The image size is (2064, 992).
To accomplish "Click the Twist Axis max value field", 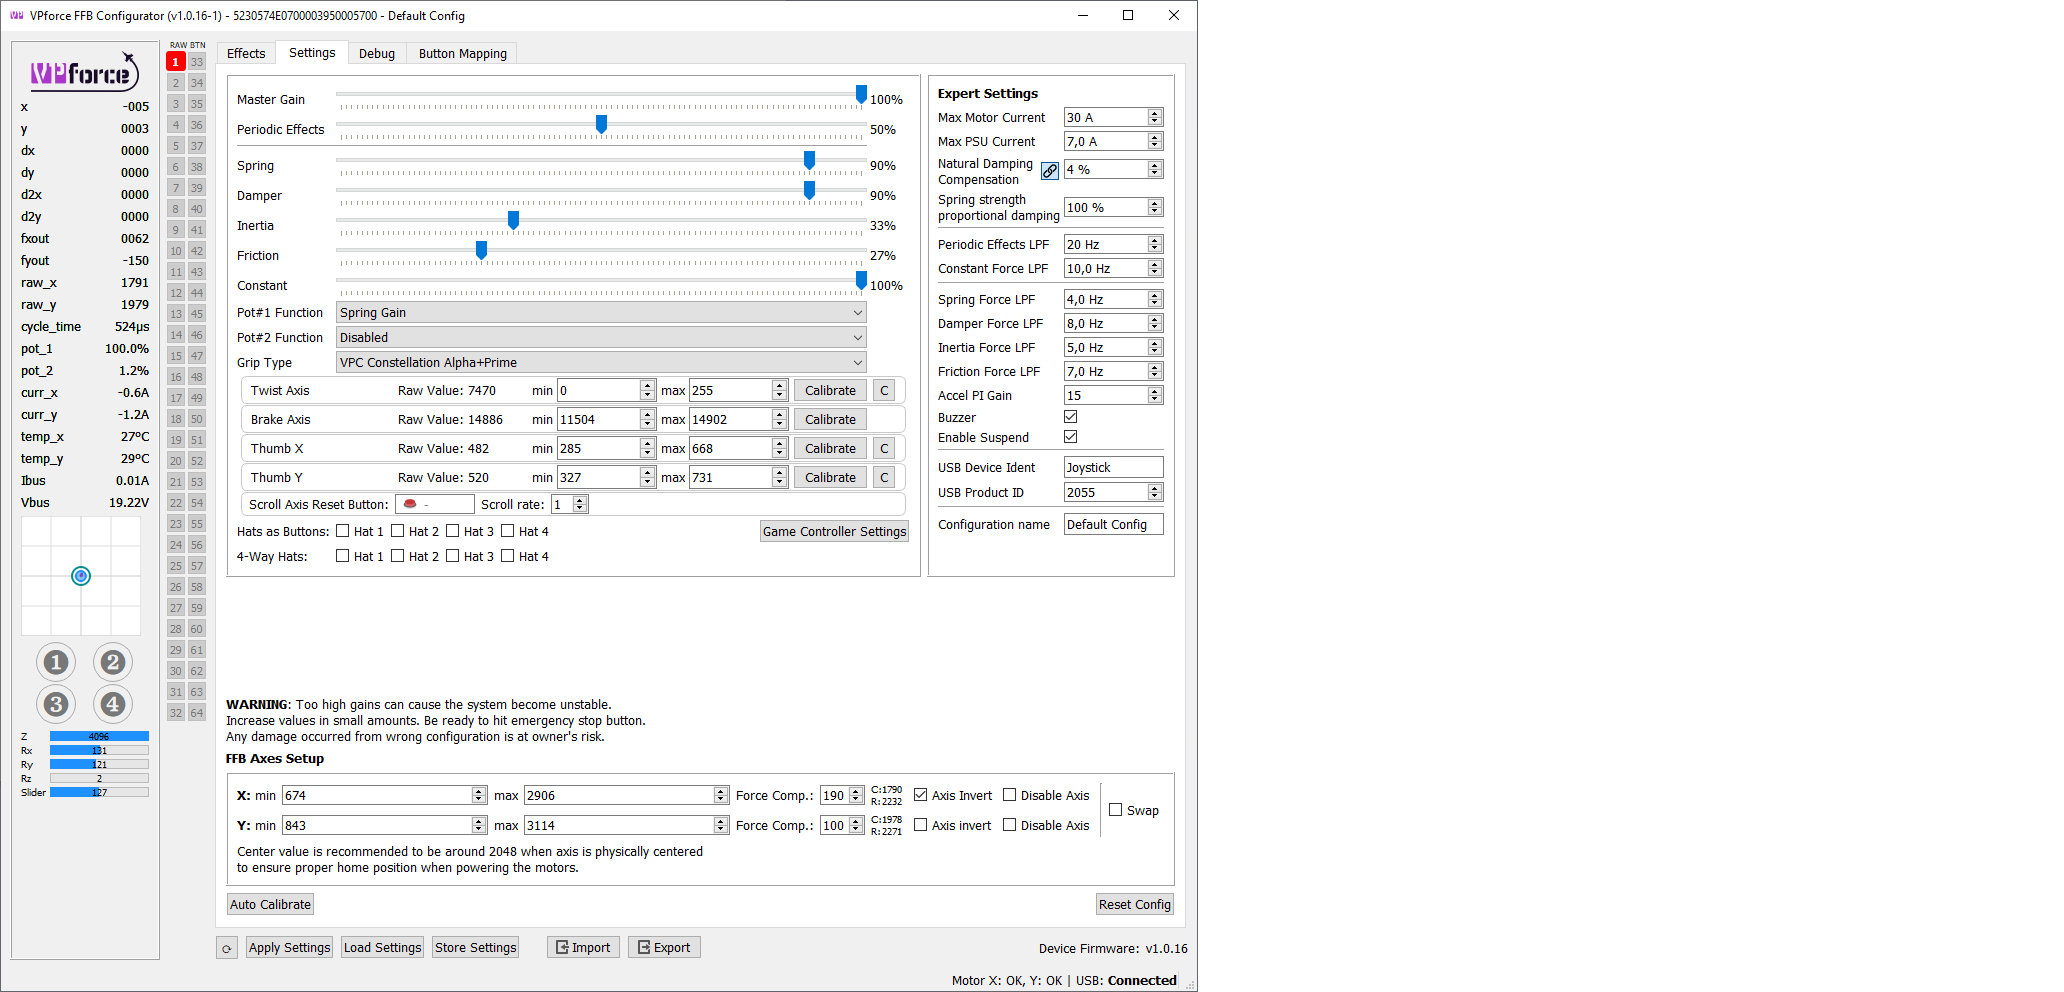I will click(x=738, y=391).
